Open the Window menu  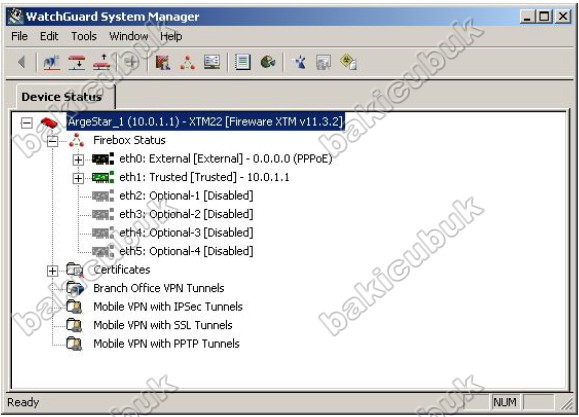pos(129,36)
